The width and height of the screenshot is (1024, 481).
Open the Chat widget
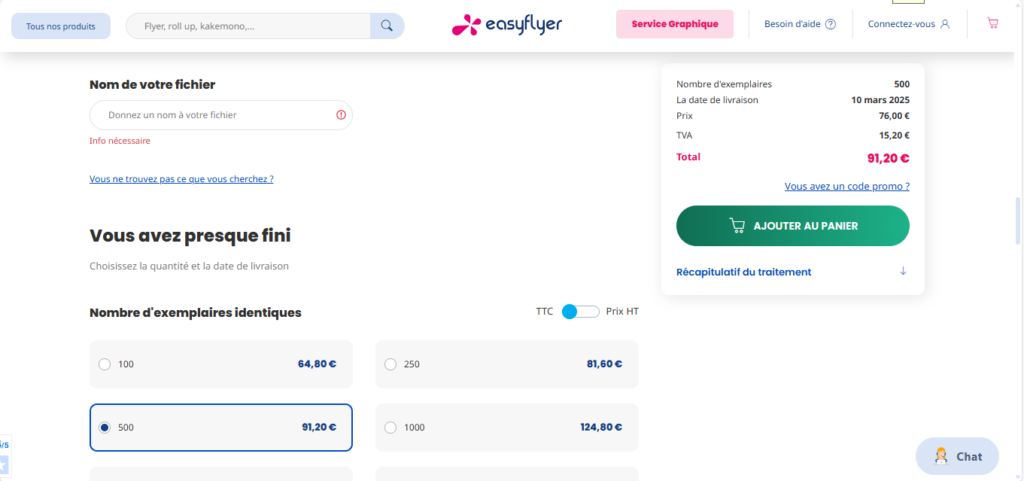957,456
